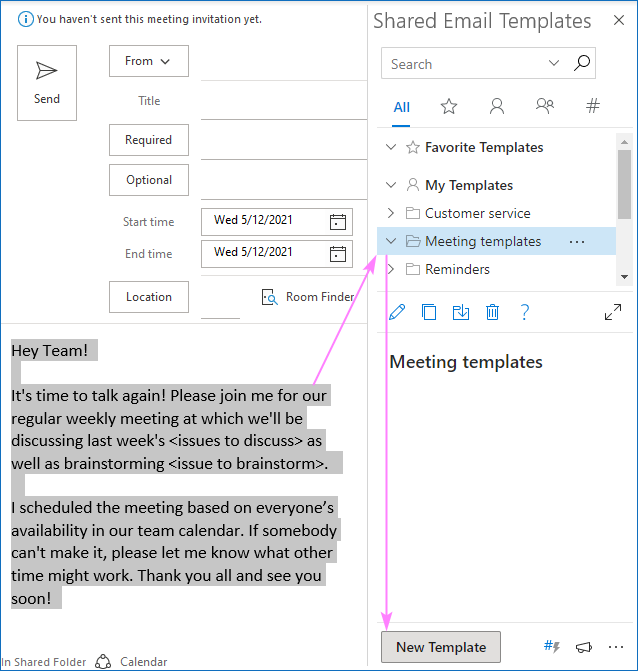The image size is (638, 671).
Task: Click the Location input field
Action: (220, 297)
